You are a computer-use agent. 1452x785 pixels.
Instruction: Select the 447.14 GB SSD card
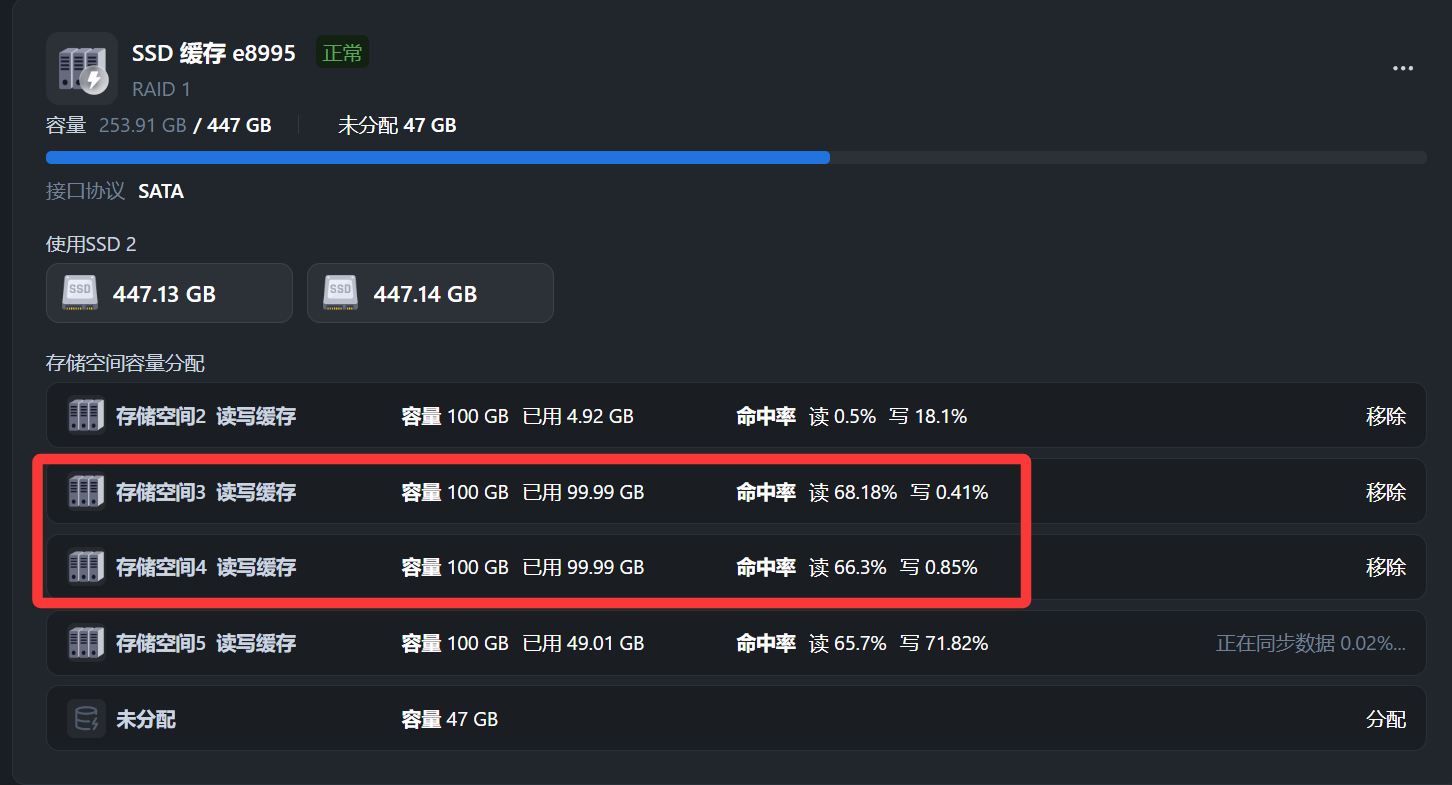tap(430, 293)
